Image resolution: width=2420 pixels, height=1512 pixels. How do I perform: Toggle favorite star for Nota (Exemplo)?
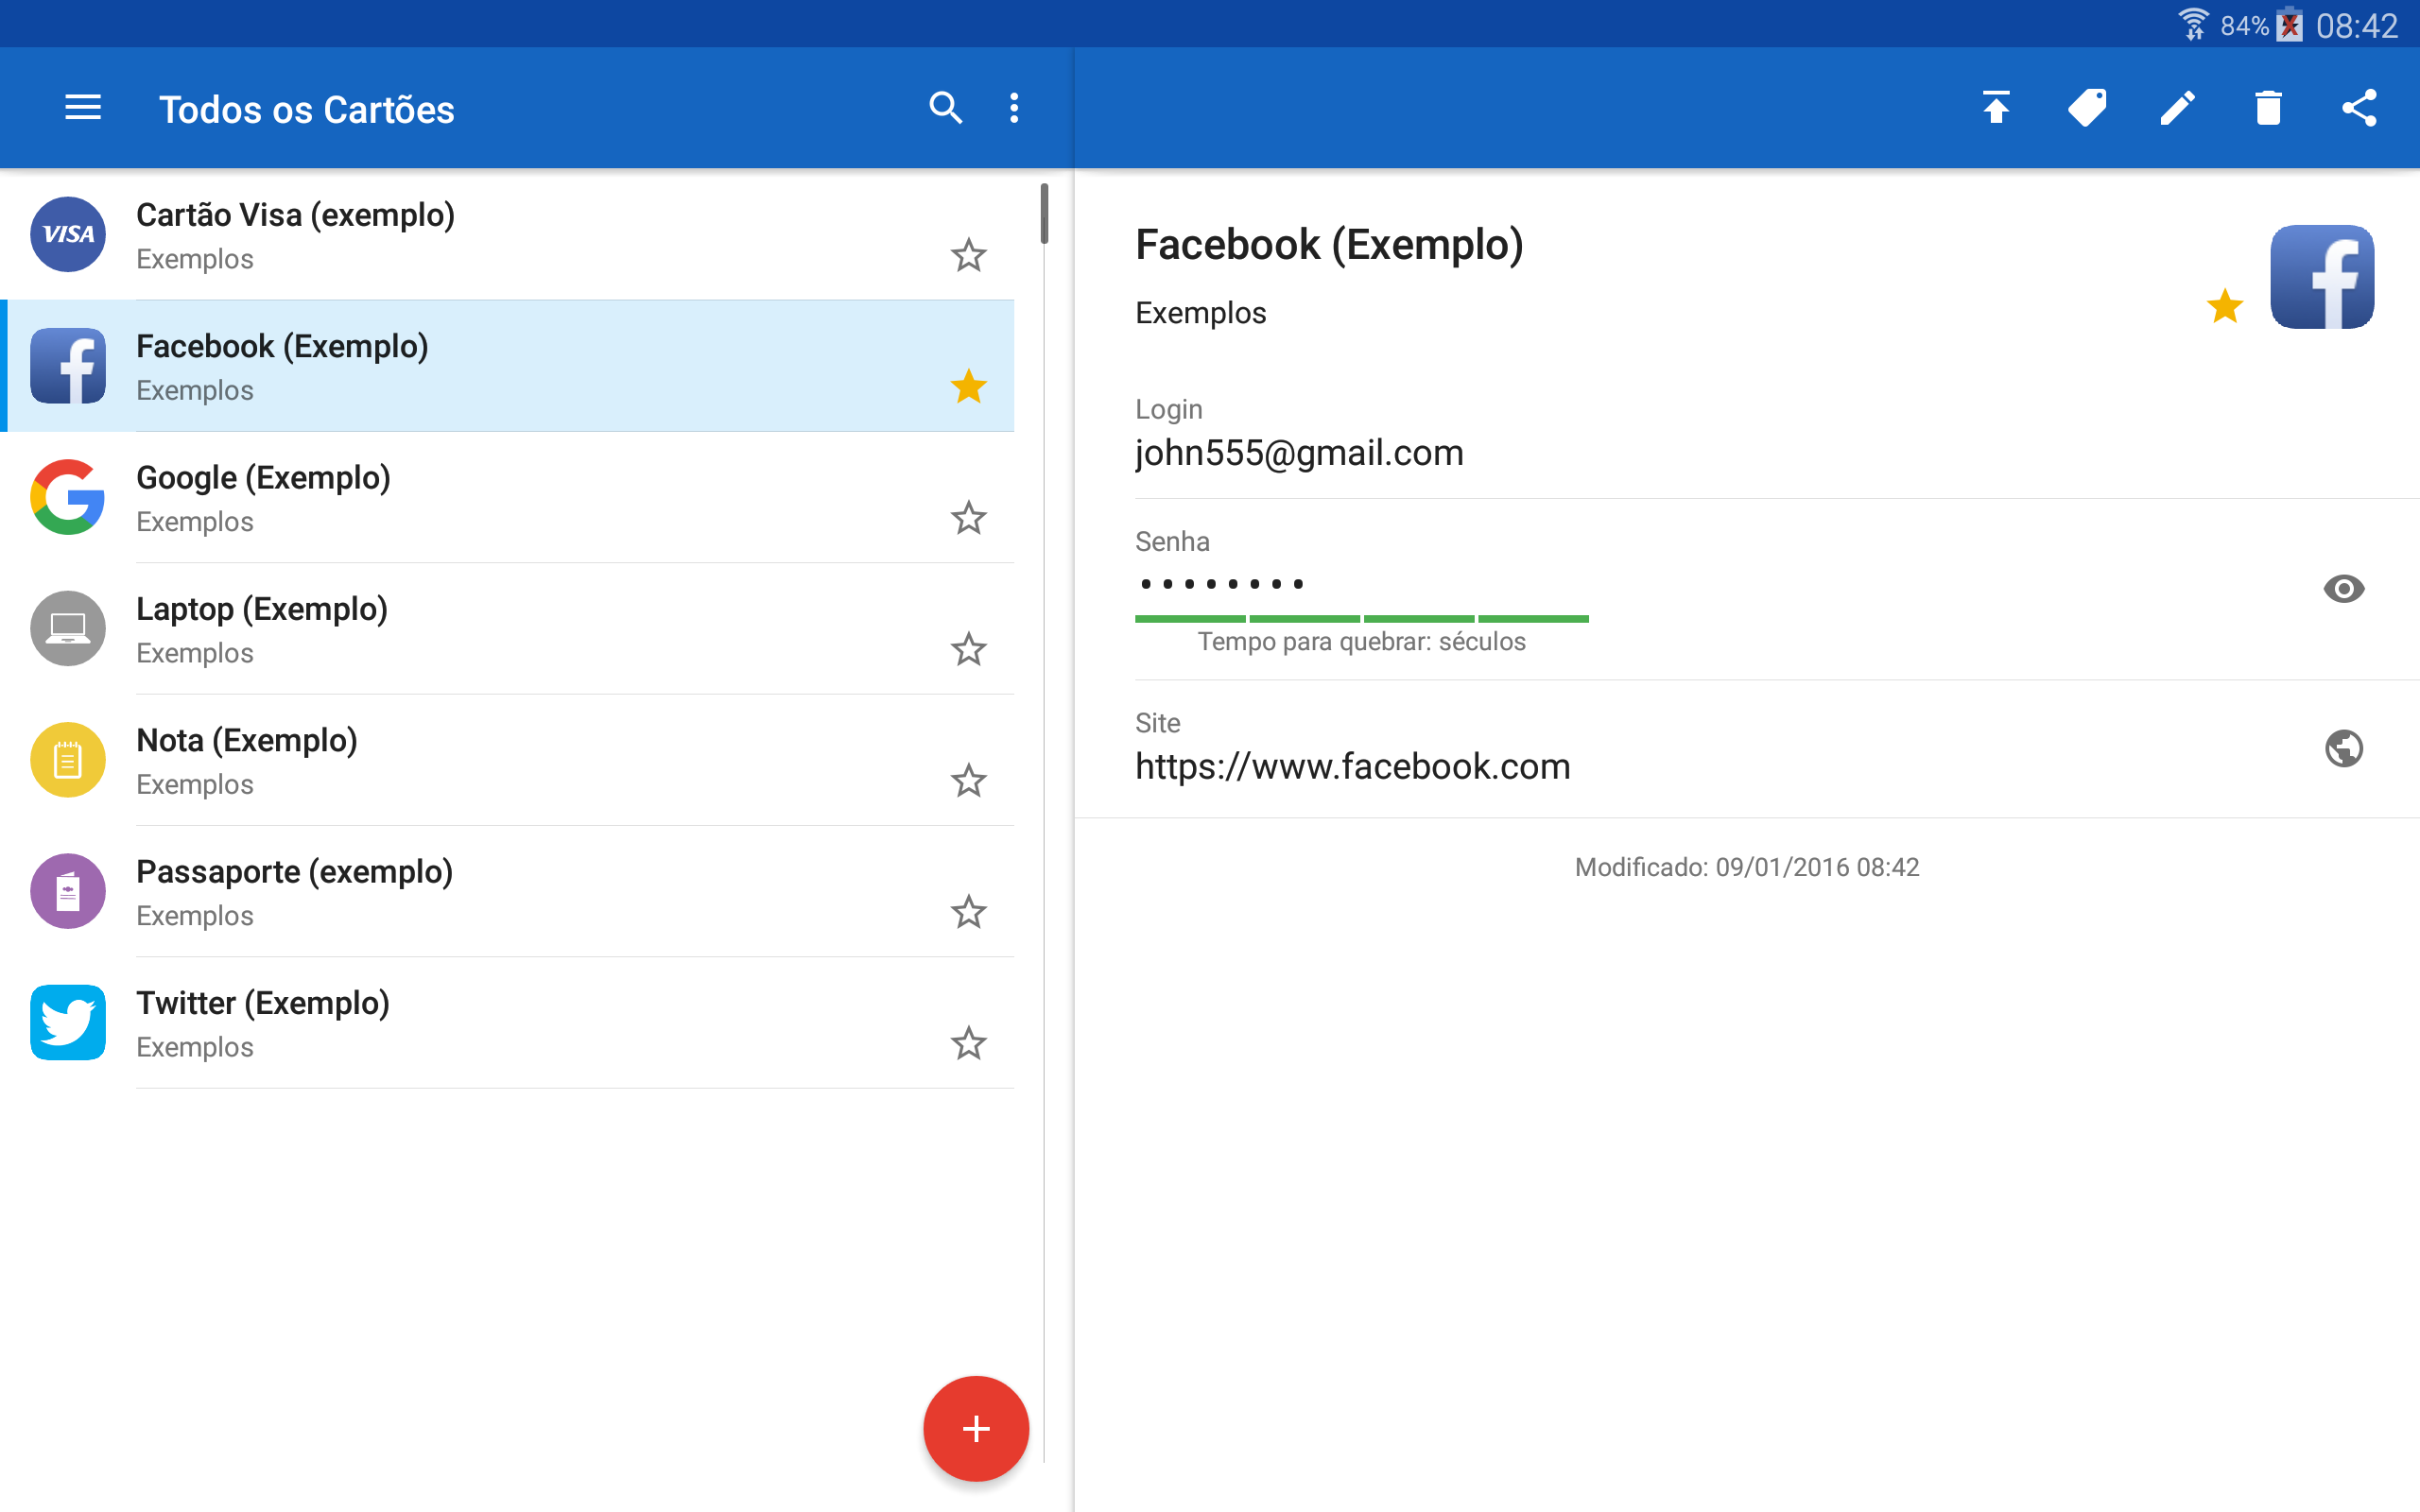point(968,780)
